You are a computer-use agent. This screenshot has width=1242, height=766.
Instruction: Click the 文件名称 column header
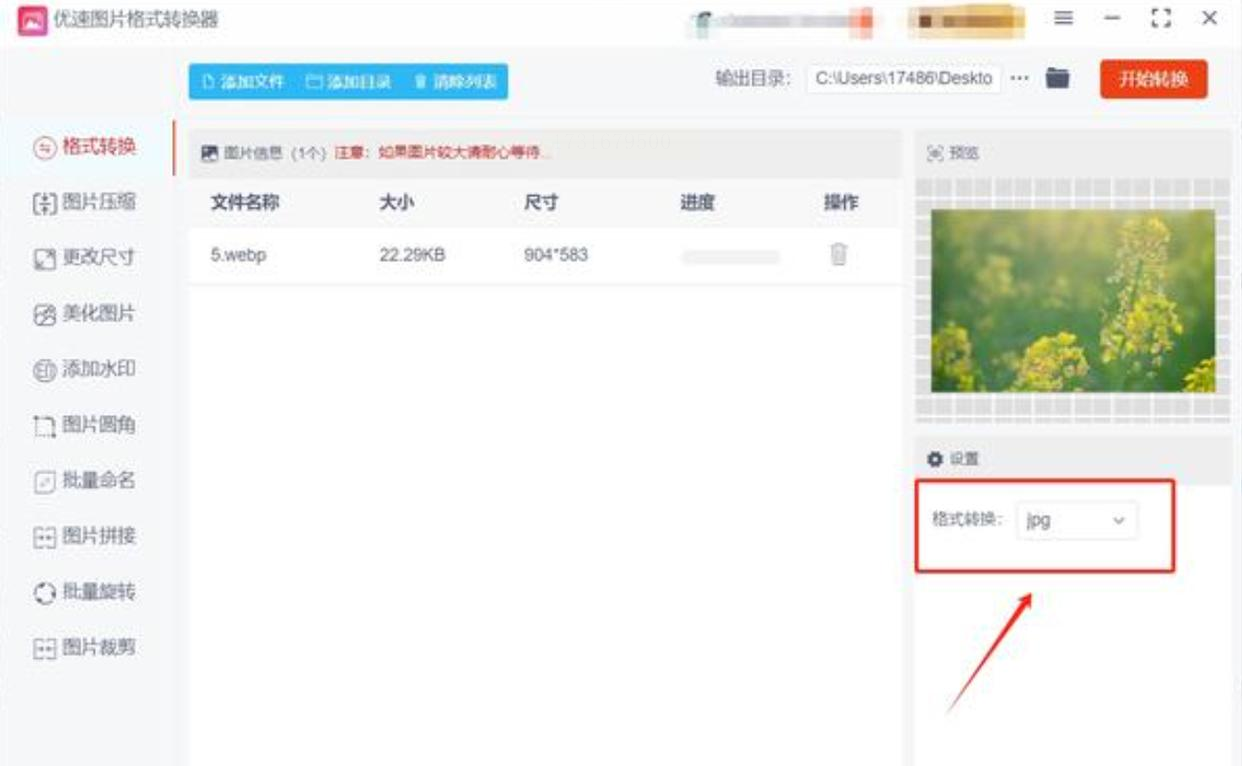tap(244, 203)
